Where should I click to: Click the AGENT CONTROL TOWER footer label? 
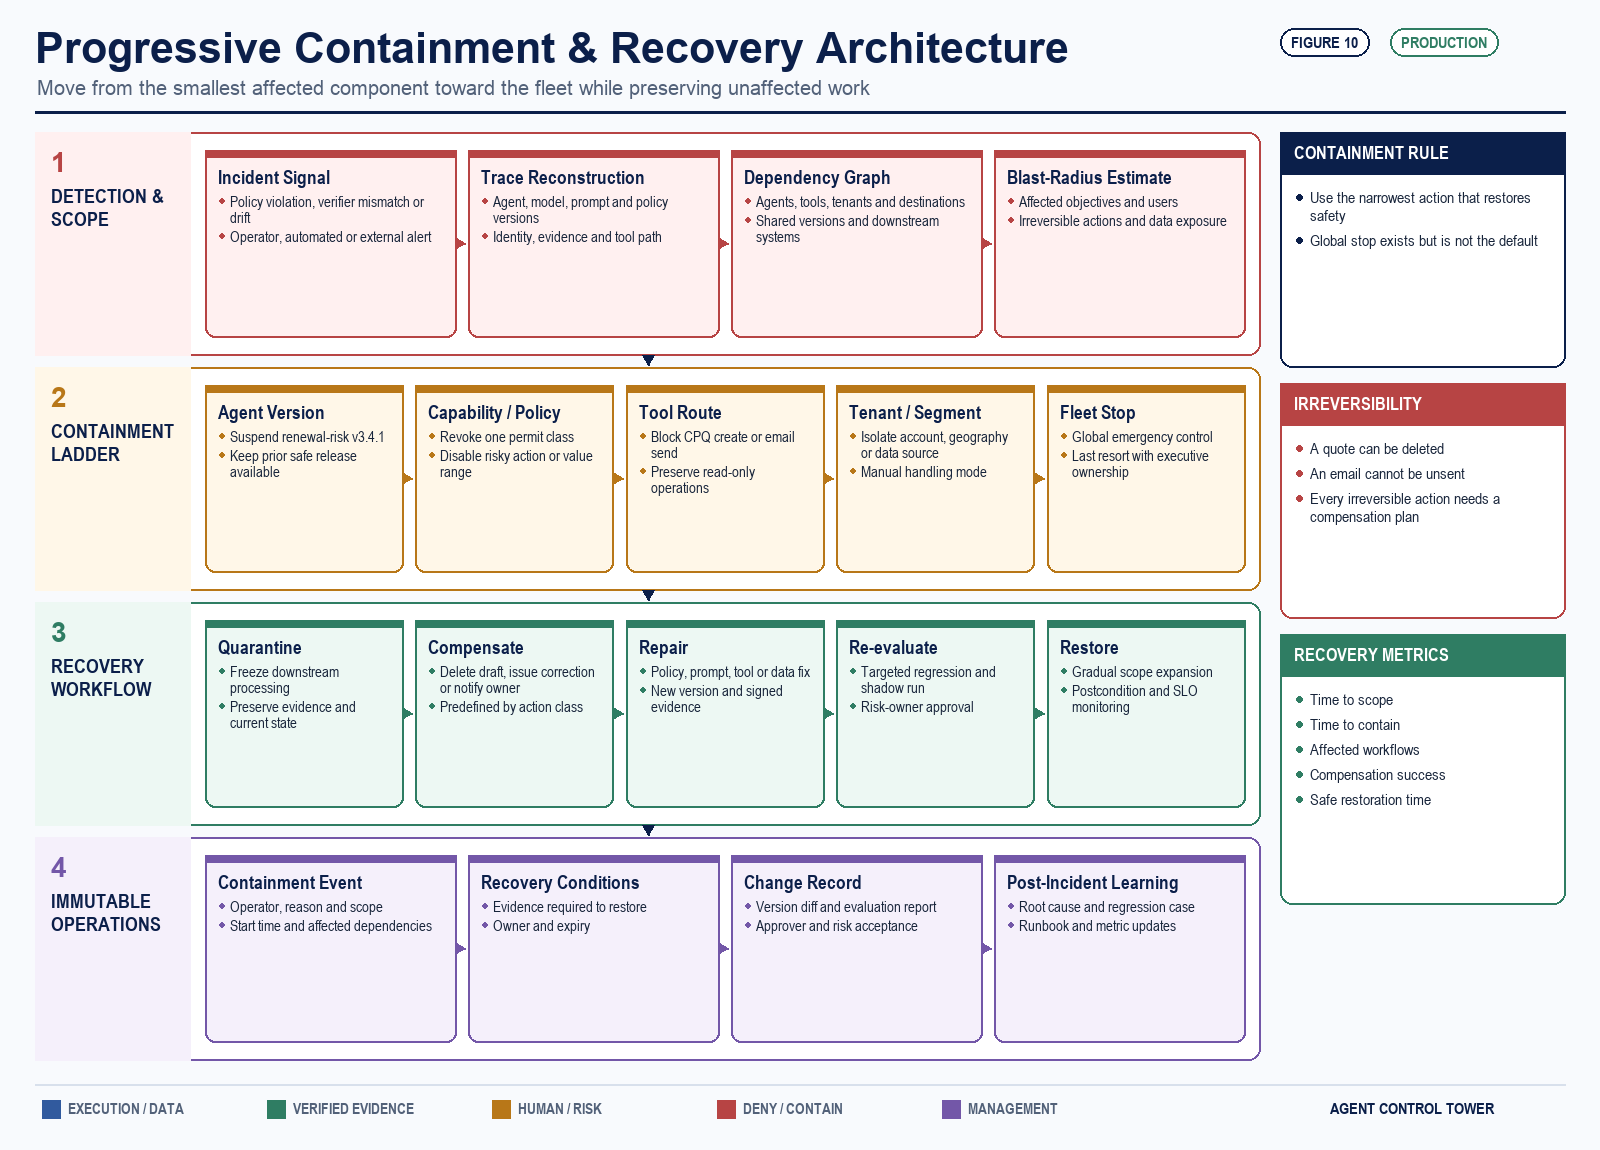click(1412, 1109)
